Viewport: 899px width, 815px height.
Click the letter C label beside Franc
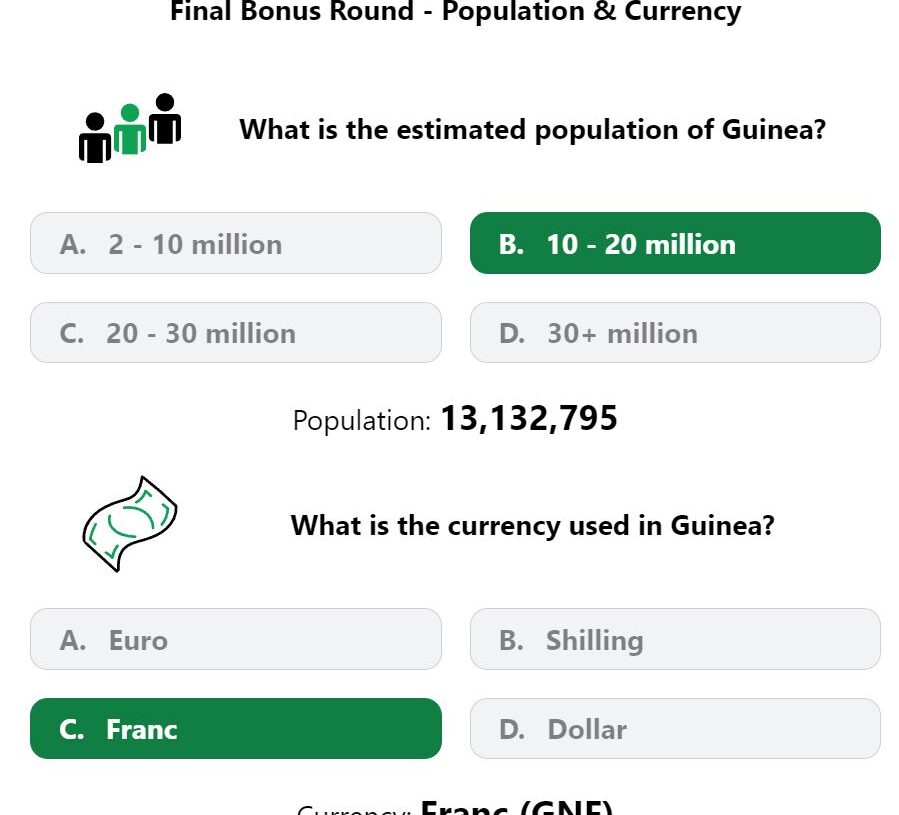click(x=71, y=730)
